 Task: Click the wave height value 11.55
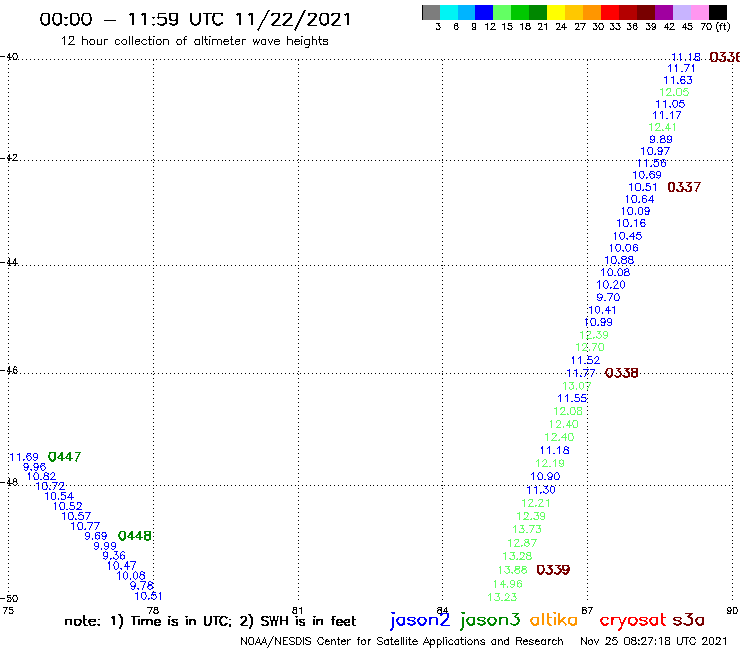572,398
